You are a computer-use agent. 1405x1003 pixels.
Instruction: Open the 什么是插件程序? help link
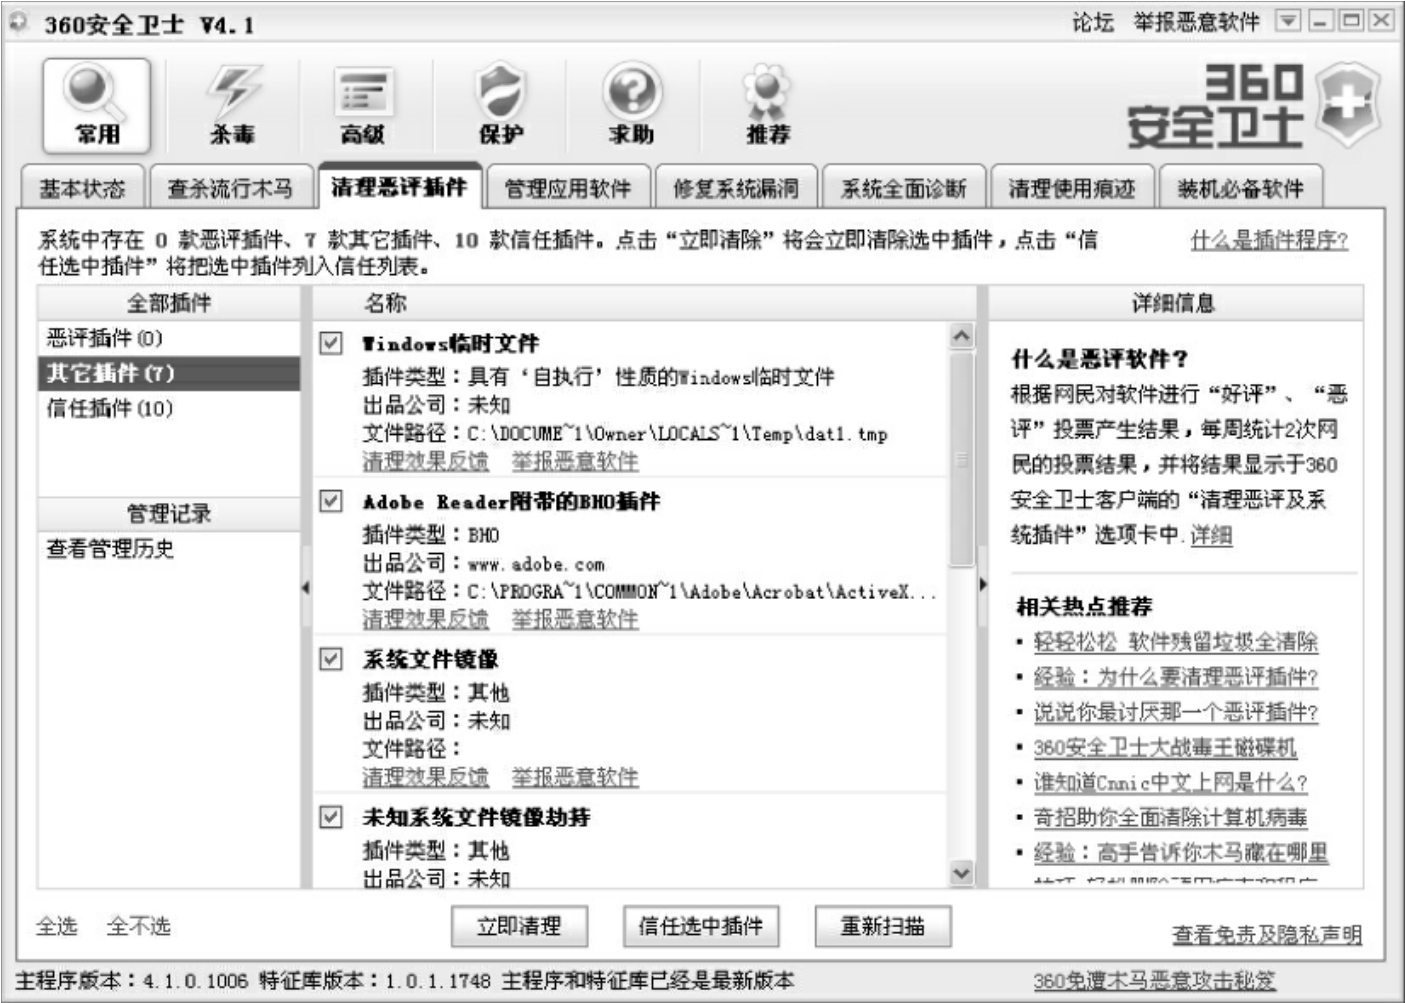pos(1269,240)
